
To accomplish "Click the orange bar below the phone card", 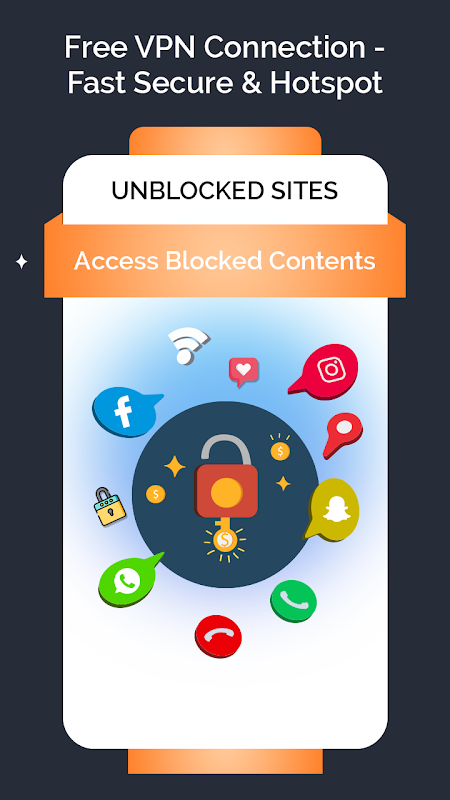I will 225,761.
